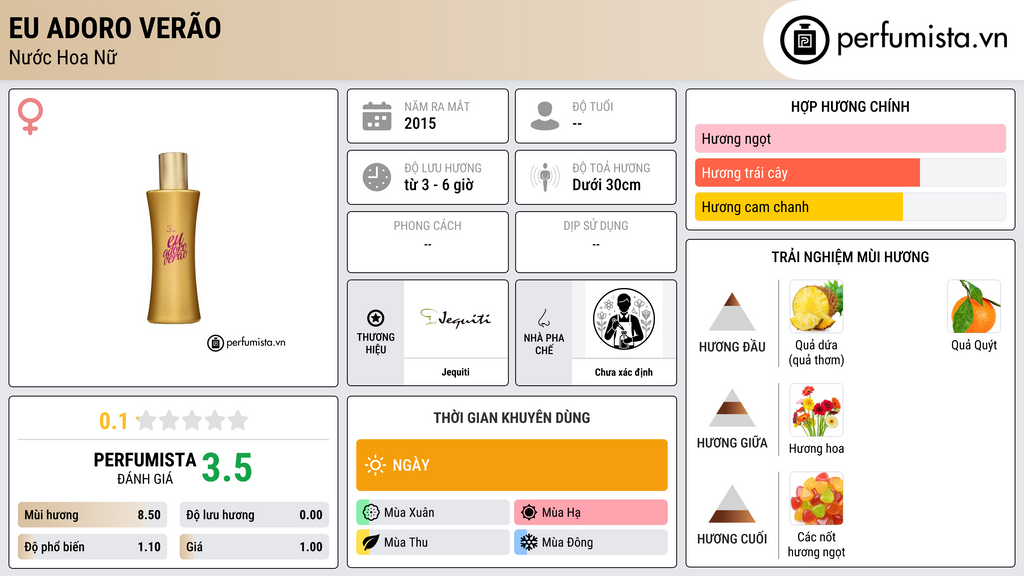The height and width of the screenshot is (576, 1024).
Task: Click the sillage value Dưới 30cm
Action: click(x=607, y=185)
